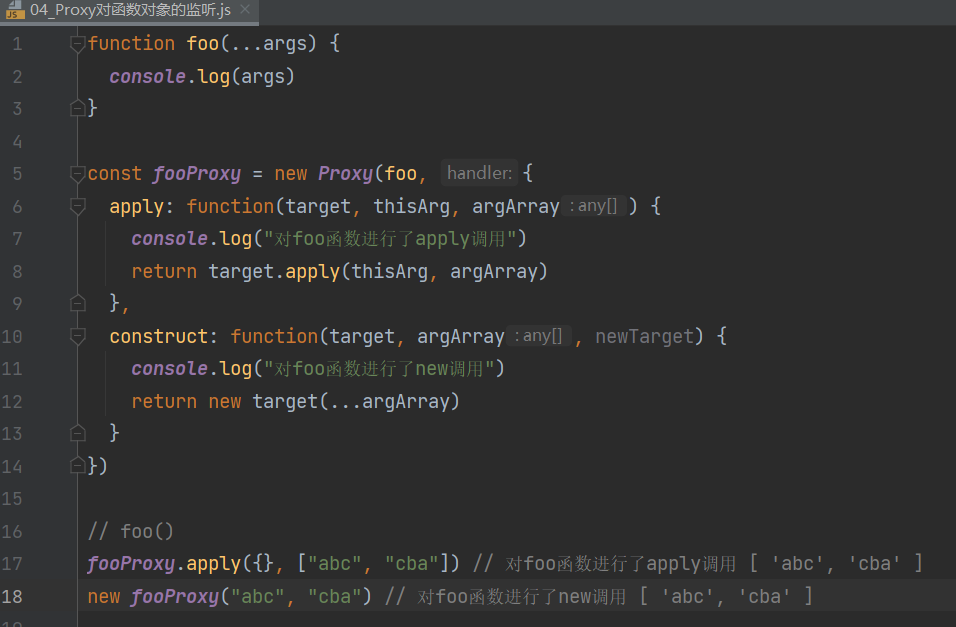
Task: Collapse the construct handler fold at line 10
Action: point(77,336)
